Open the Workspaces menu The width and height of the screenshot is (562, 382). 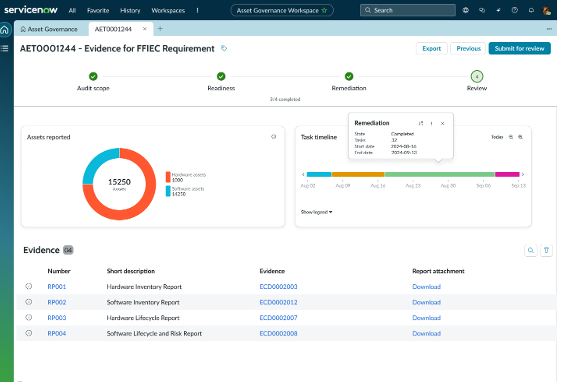click(168, 10)
